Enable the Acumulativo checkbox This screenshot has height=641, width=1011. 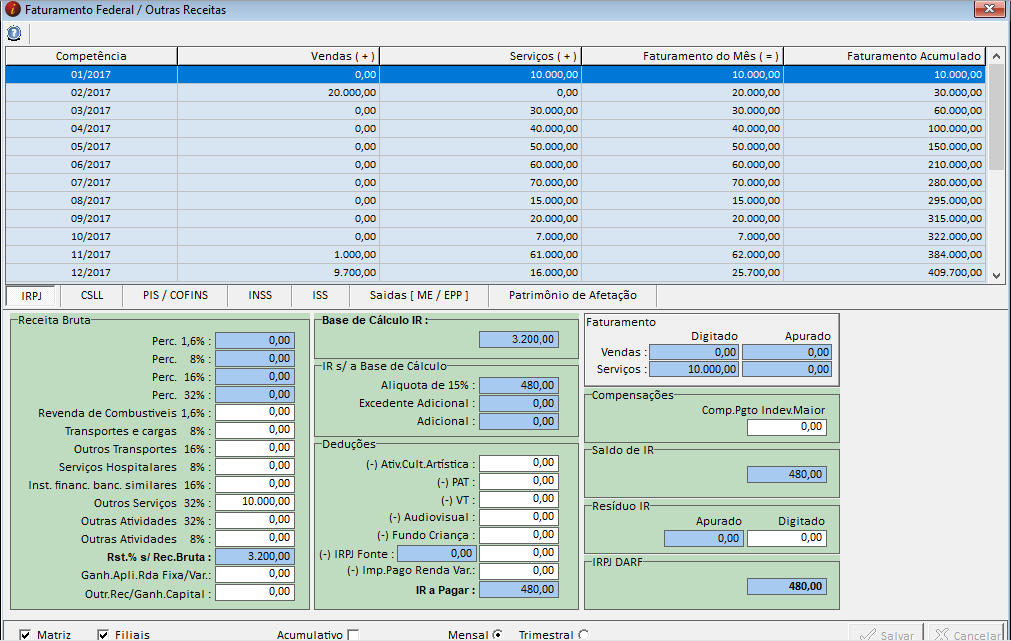tap(353, 635)
